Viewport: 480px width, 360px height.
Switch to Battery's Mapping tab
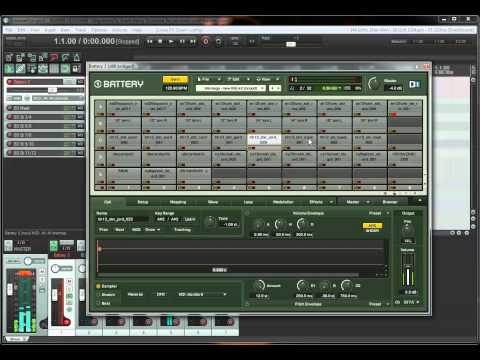pyautogui.click(x=178, y=202)
